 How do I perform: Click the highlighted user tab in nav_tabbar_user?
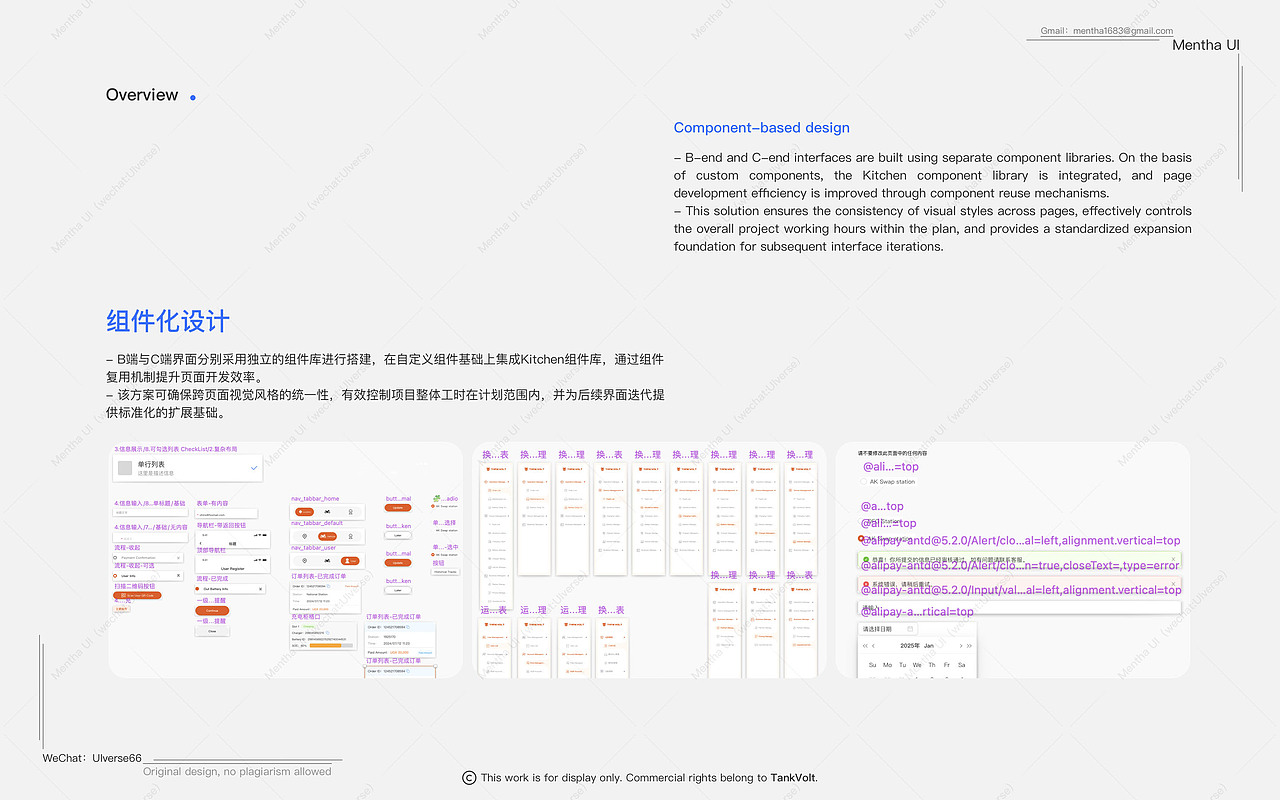[x=350, y=561]
